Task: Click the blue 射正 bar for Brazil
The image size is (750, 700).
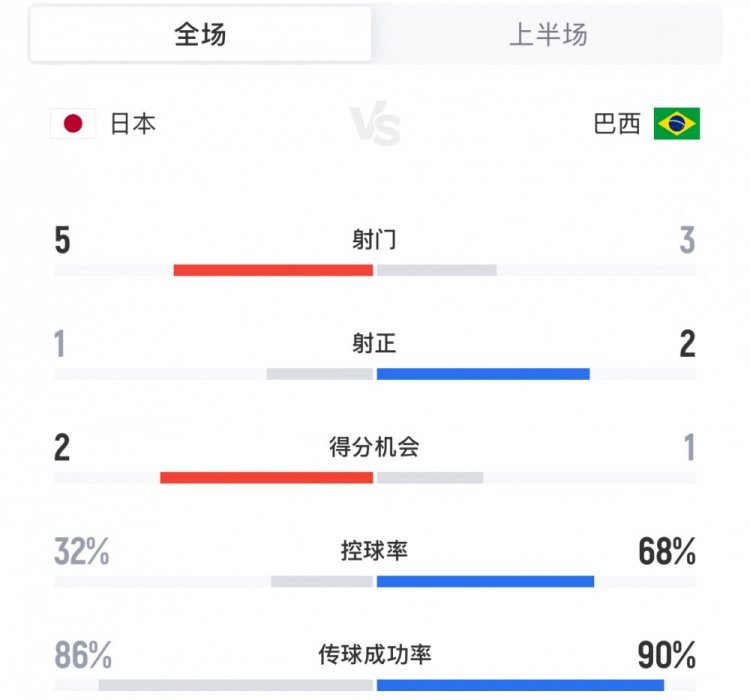Action: [483, 374]
